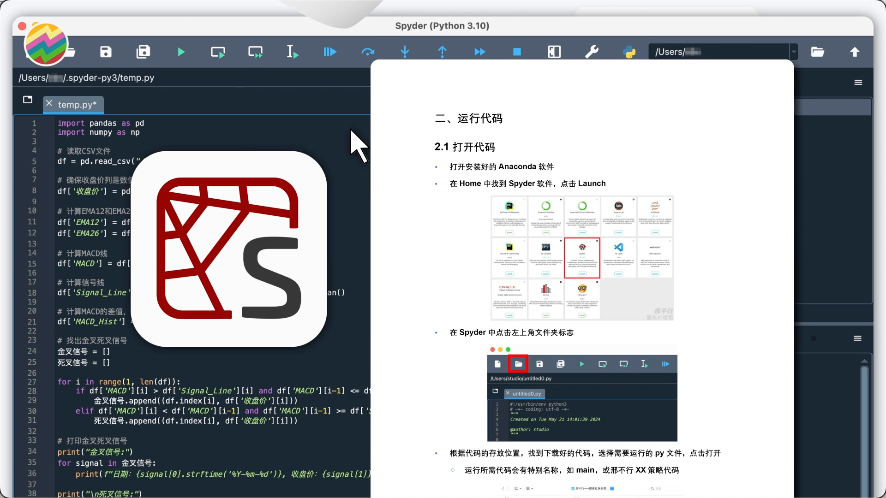Image resolution: width=886 pixels, height=498 pixels.
Task: Click the debugger Step over icon
Action: [x=367, y=51]
